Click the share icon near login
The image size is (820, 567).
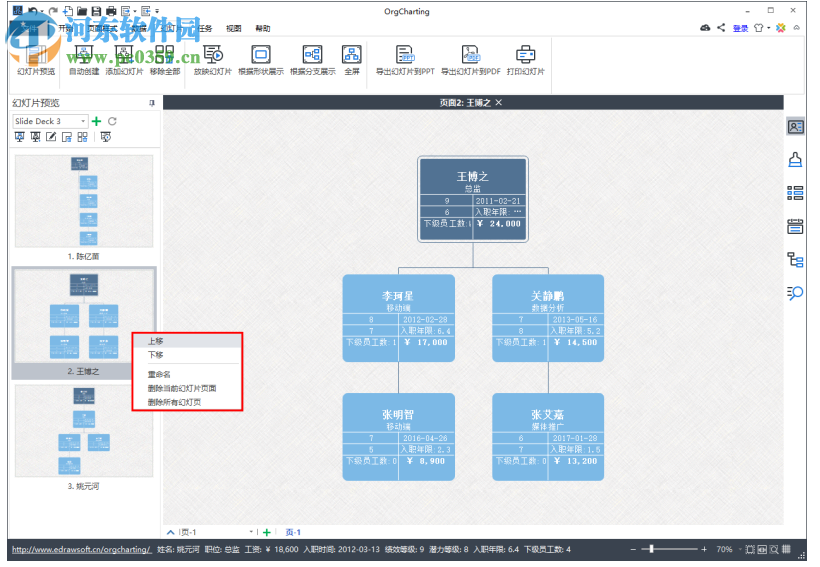721,28
